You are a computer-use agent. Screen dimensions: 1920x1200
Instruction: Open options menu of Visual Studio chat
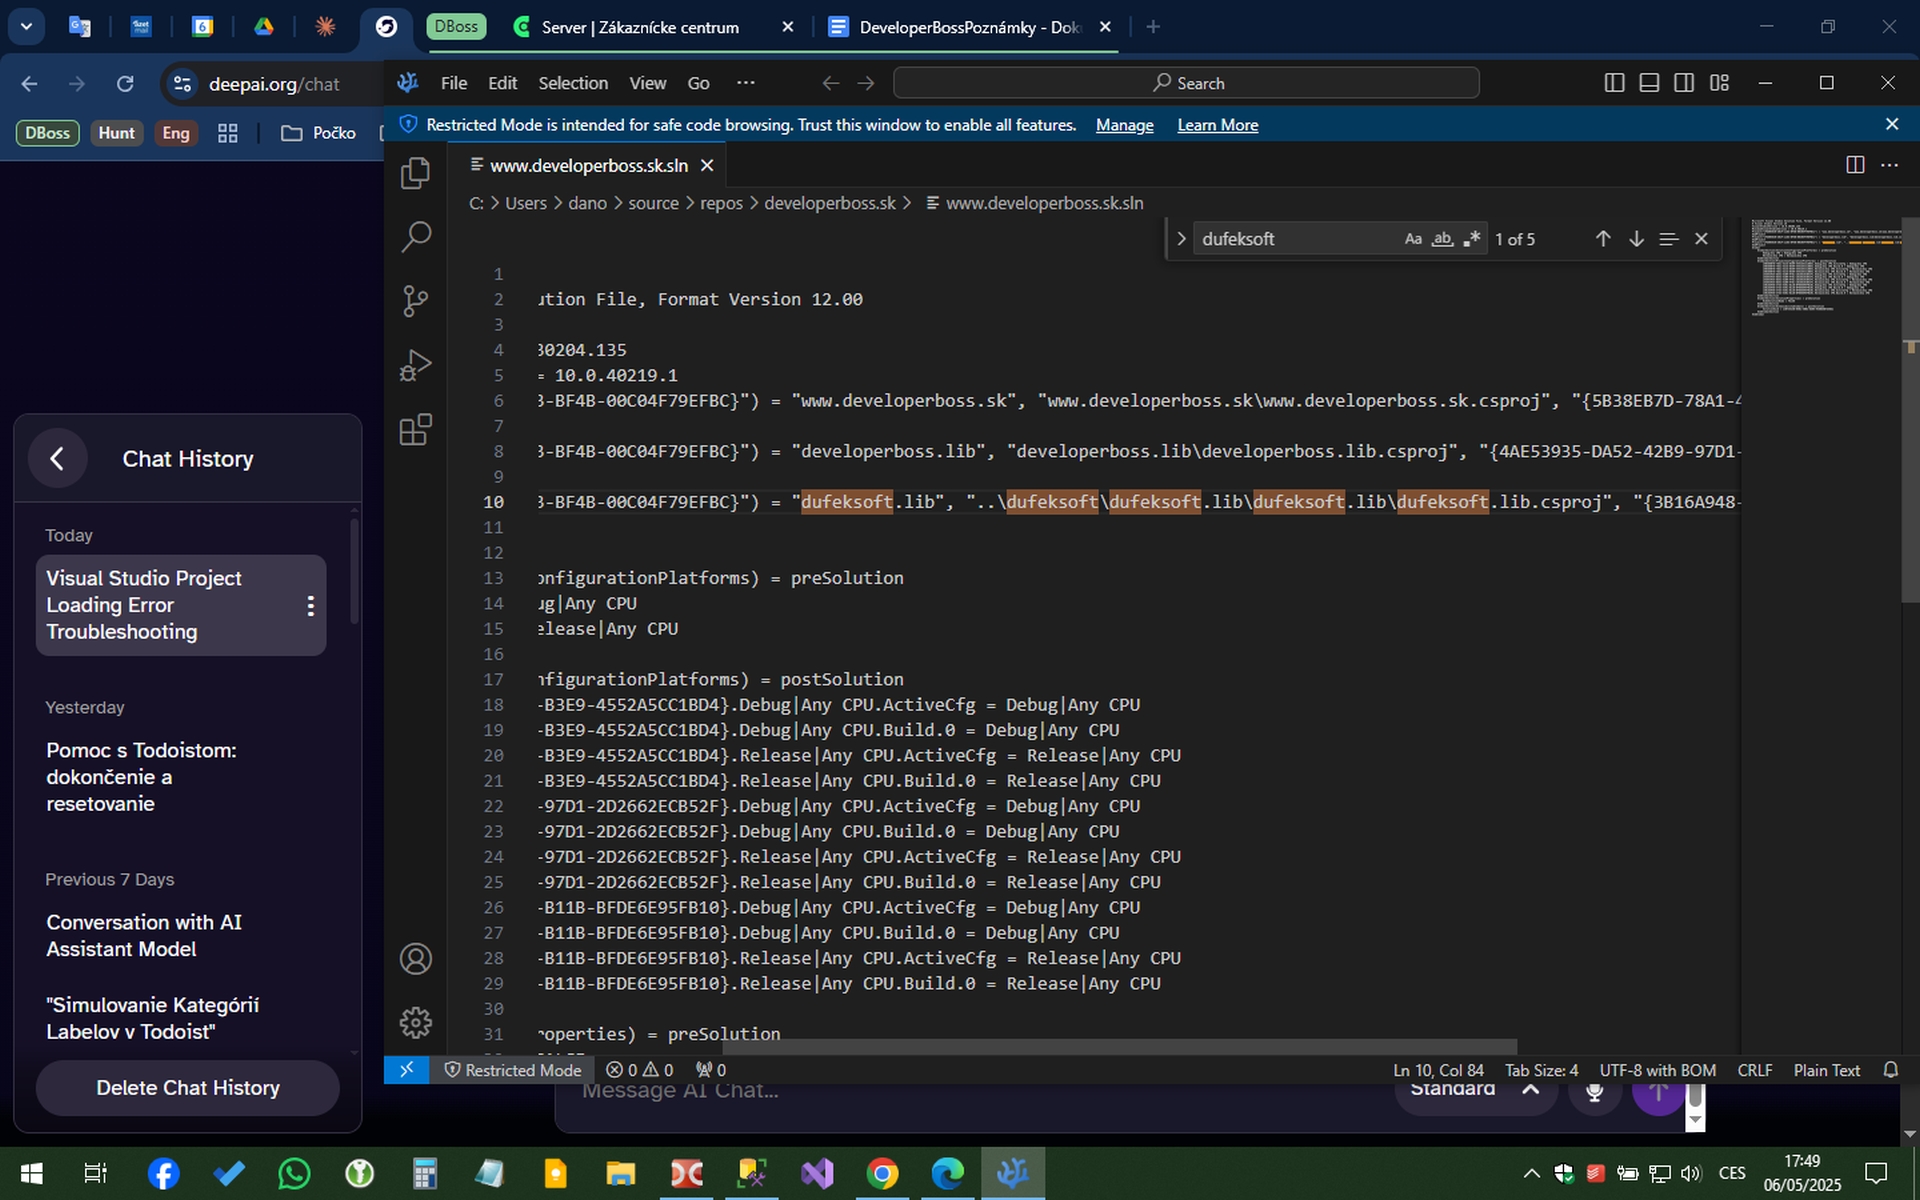click(x=310, y=606)
